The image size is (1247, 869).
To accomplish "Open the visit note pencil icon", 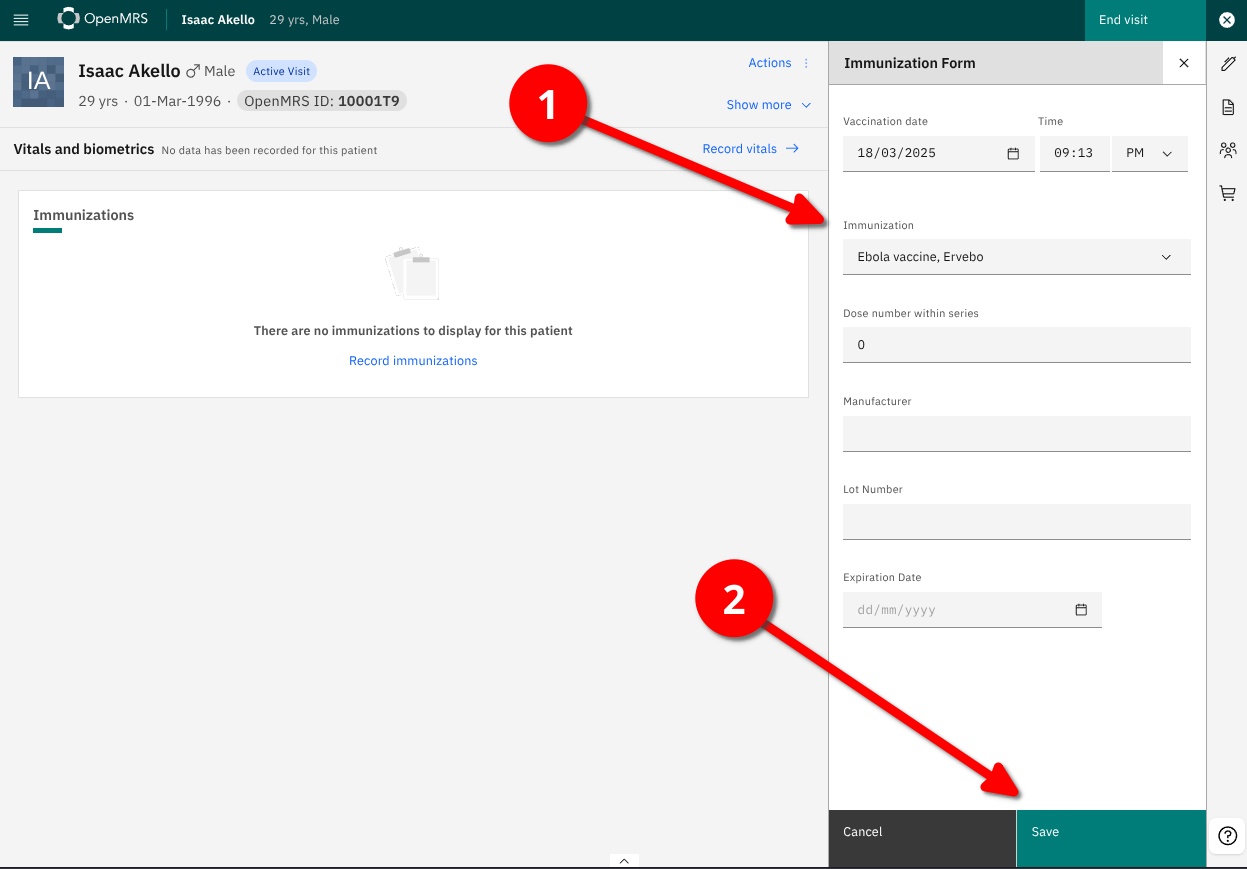I will point(1228,64).
